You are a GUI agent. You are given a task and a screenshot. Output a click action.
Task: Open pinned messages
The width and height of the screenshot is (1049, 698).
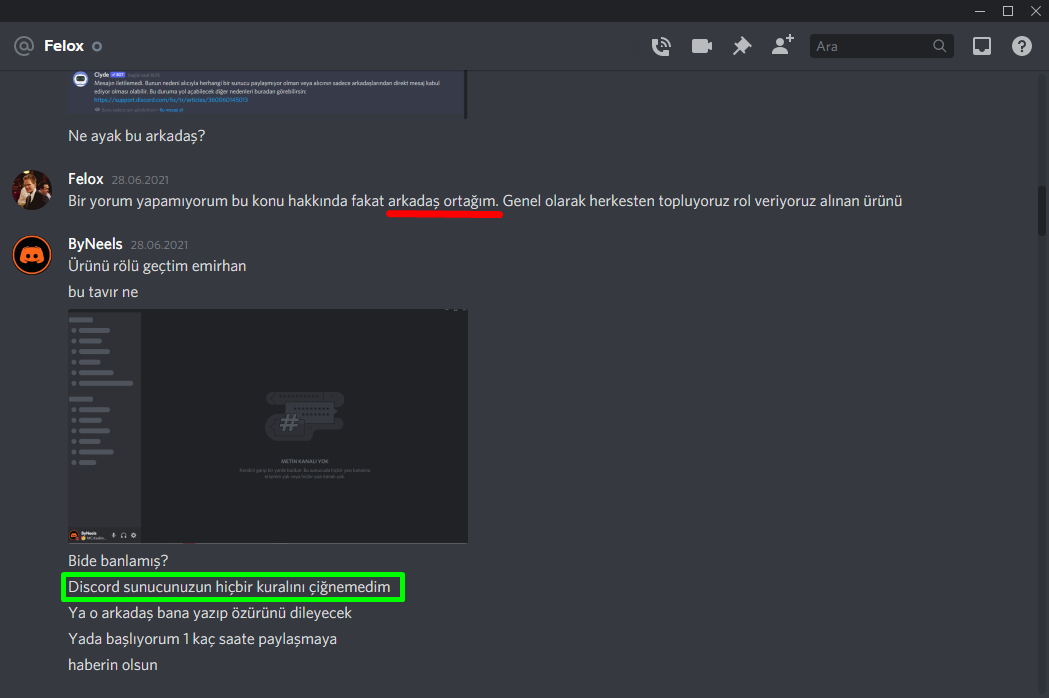pos(742,46)
